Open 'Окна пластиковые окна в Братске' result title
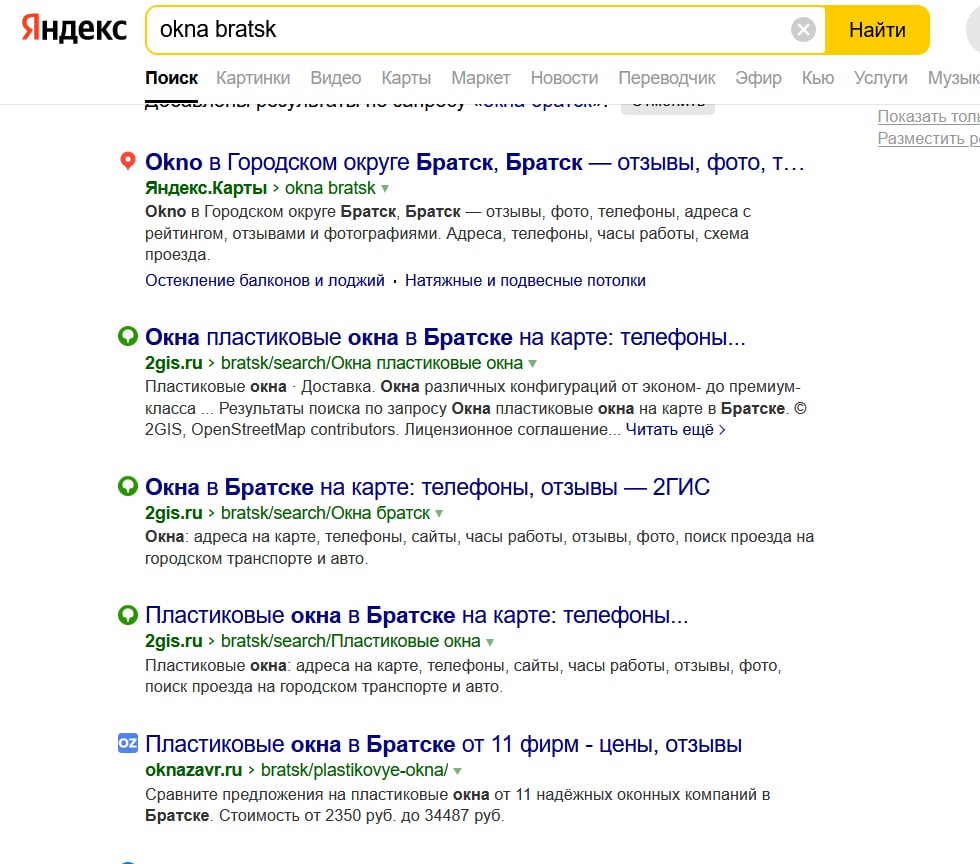The width and height of the screenshot is (980, 864). [x=445, y=338]
